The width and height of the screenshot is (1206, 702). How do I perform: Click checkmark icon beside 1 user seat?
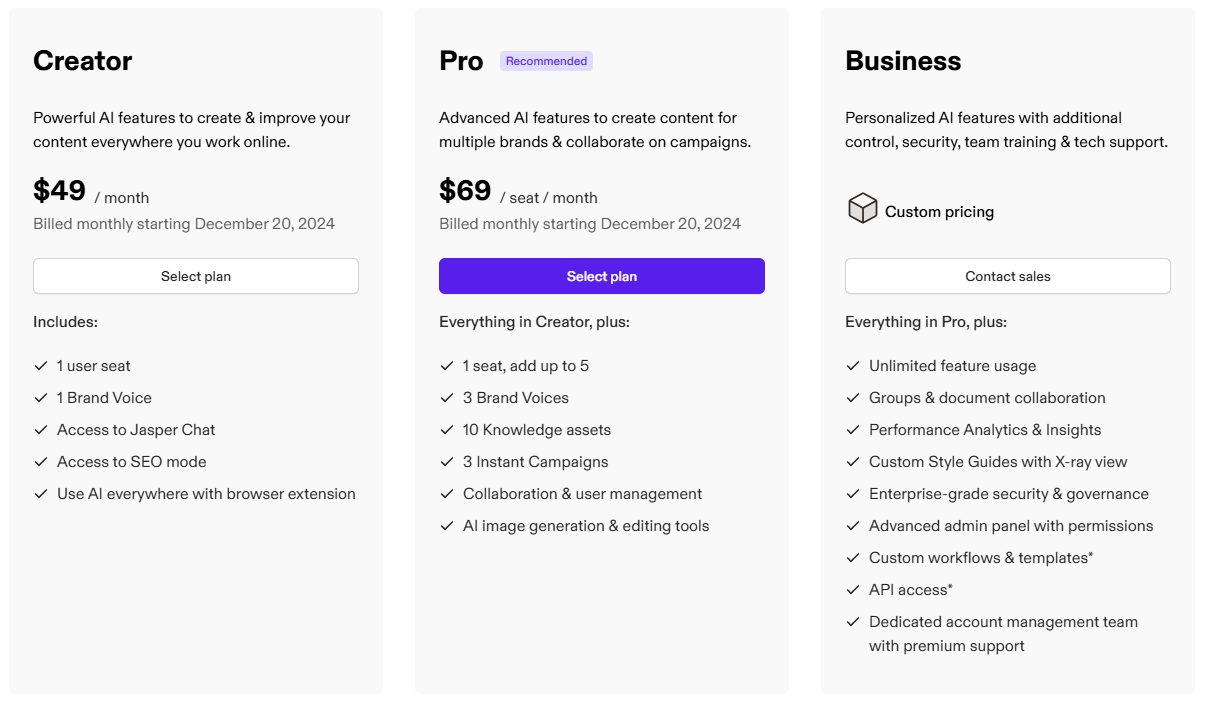[x=41, y=366]
